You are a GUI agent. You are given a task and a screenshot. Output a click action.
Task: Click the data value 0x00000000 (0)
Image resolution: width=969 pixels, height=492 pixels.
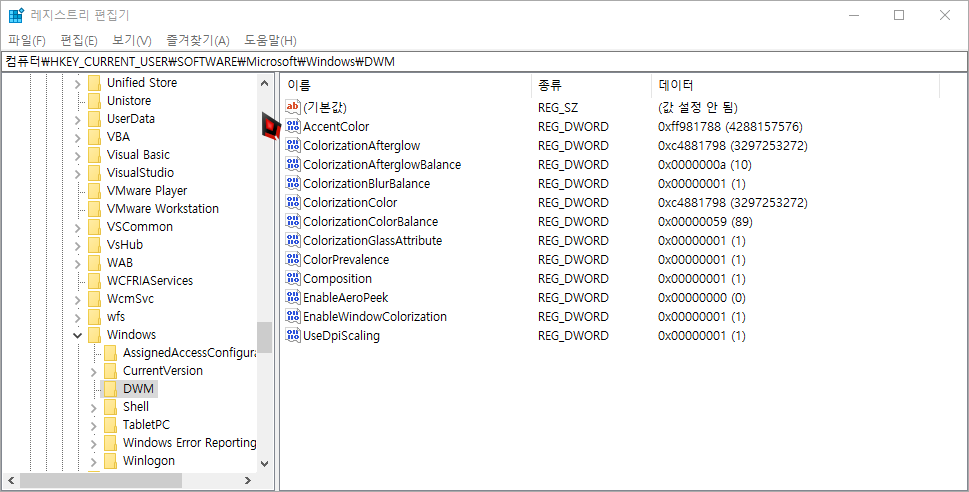click(701, 297)
